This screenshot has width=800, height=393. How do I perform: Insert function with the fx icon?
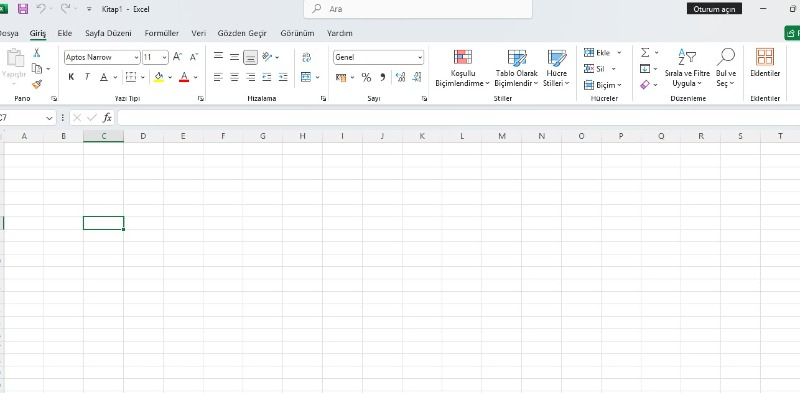tap(107, 118)
